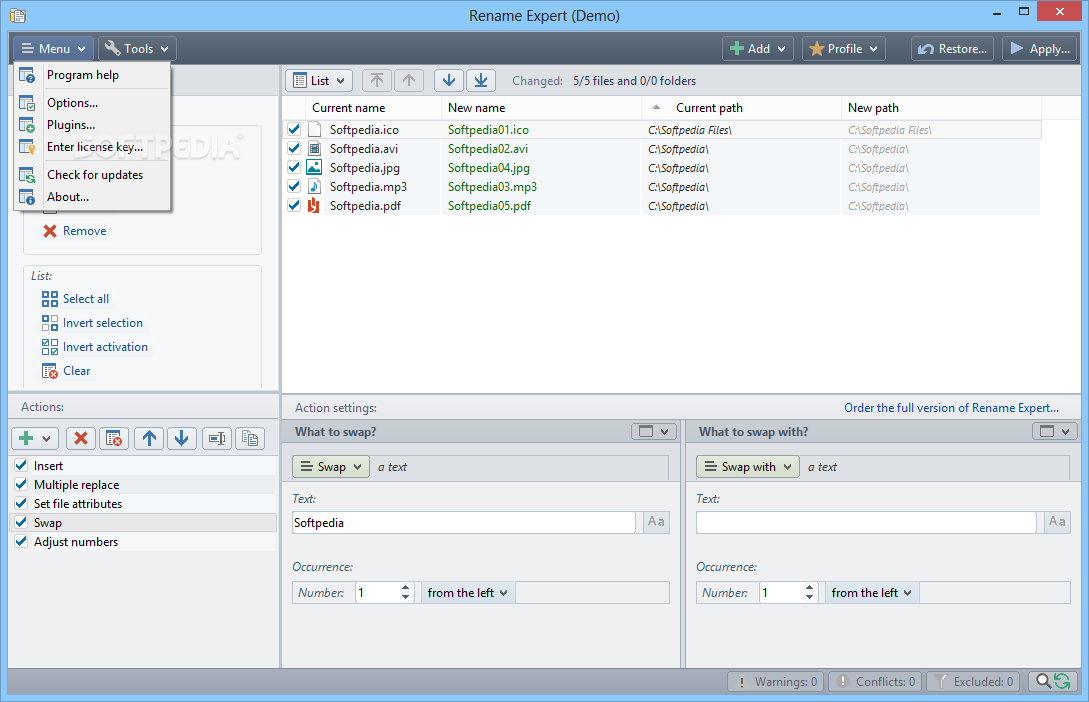1089x702 pixels.
Task: Click the Invert activation icon
Action: click(x=50, y=347)
